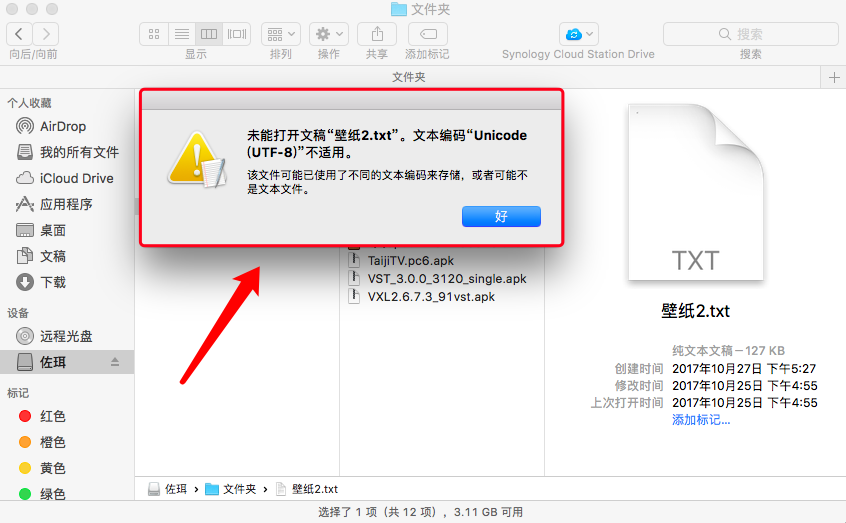Open the arrange (排列) dropdown
The image size is (846, 523).
tap(281, 35)
